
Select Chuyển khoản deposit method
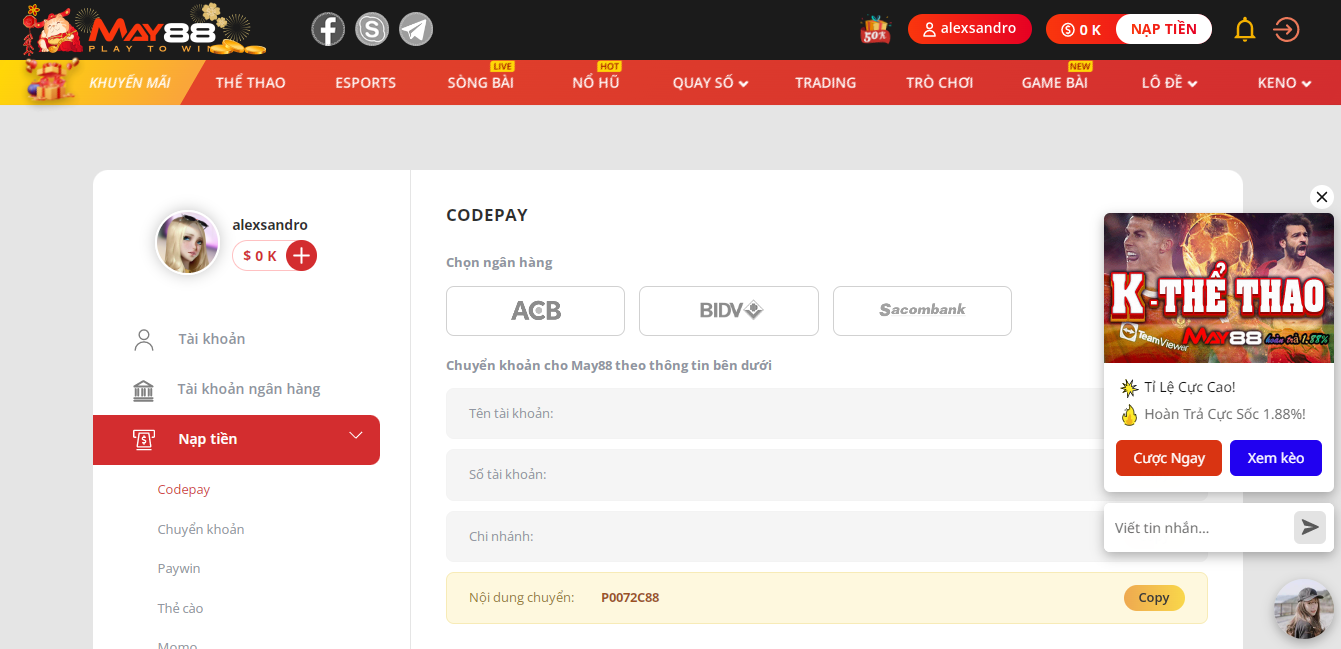click(201, 529)
